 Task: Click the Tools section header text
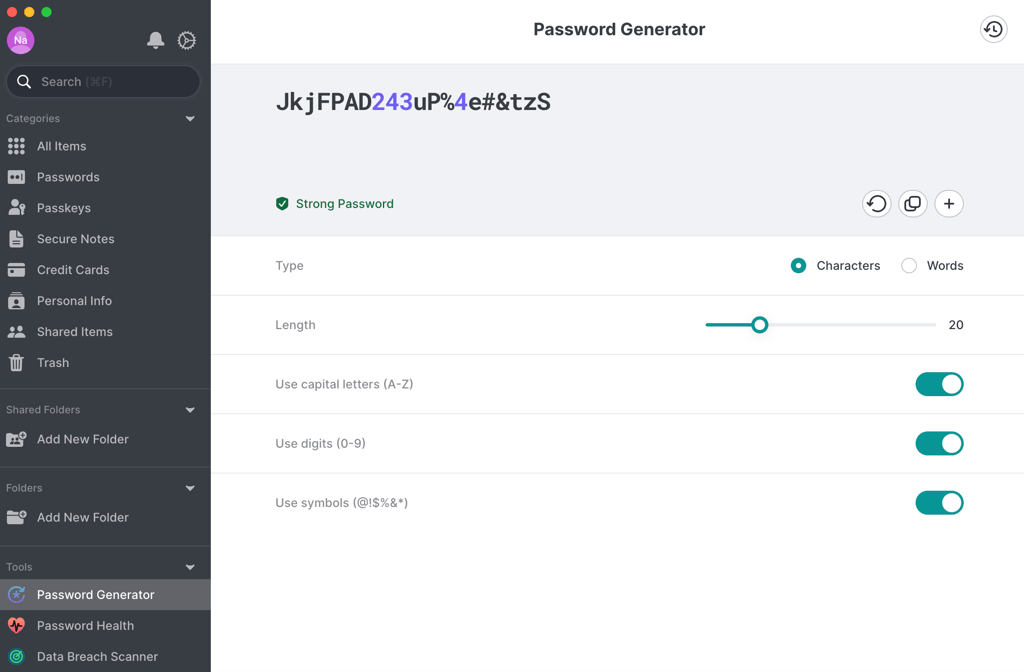pyautogui.click(x=19, y=567)
